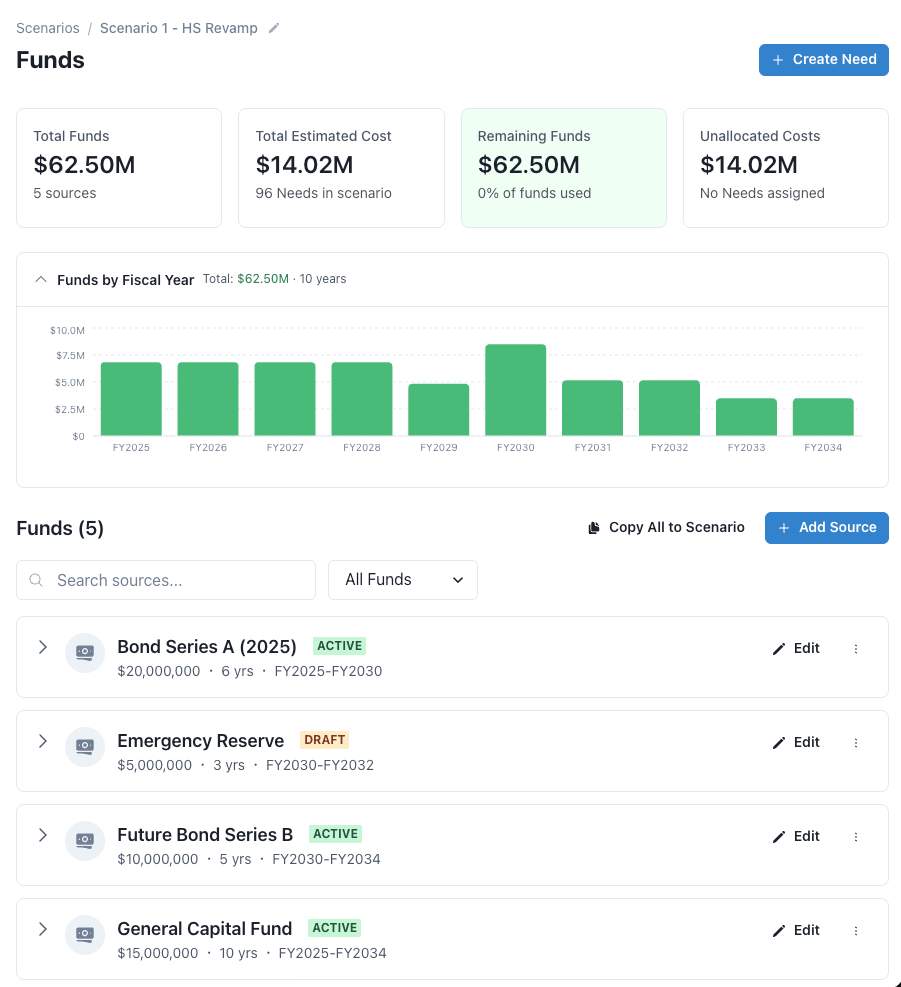The width and height of the screenshot is (901, 987).
Task: Click the Emergency Reserve title
Action: 200,740
